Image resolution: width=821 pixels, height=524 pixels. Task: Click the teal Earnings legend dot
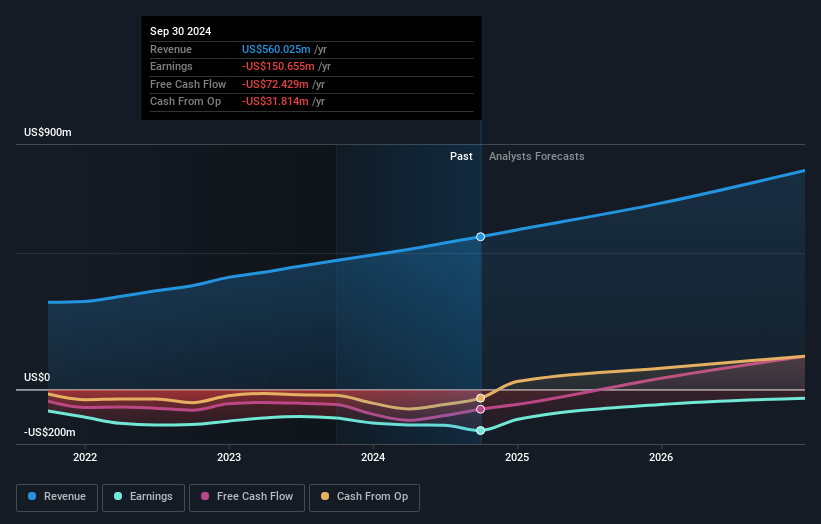(118, 496)
